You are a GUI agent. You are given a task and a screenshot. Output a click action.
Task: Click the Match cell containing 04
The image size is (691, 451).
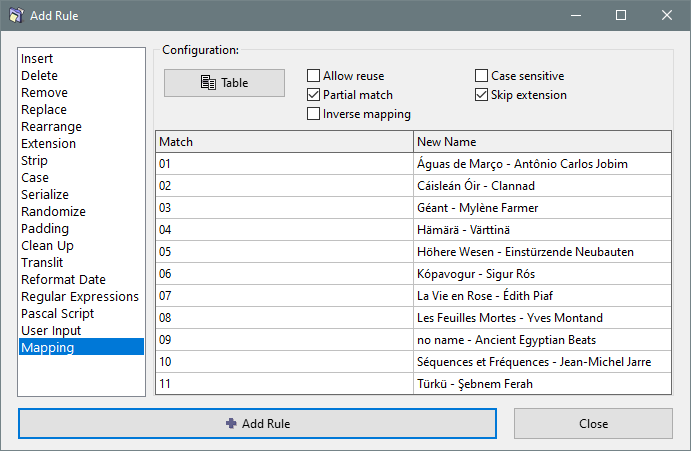click(x=284, y=230)
